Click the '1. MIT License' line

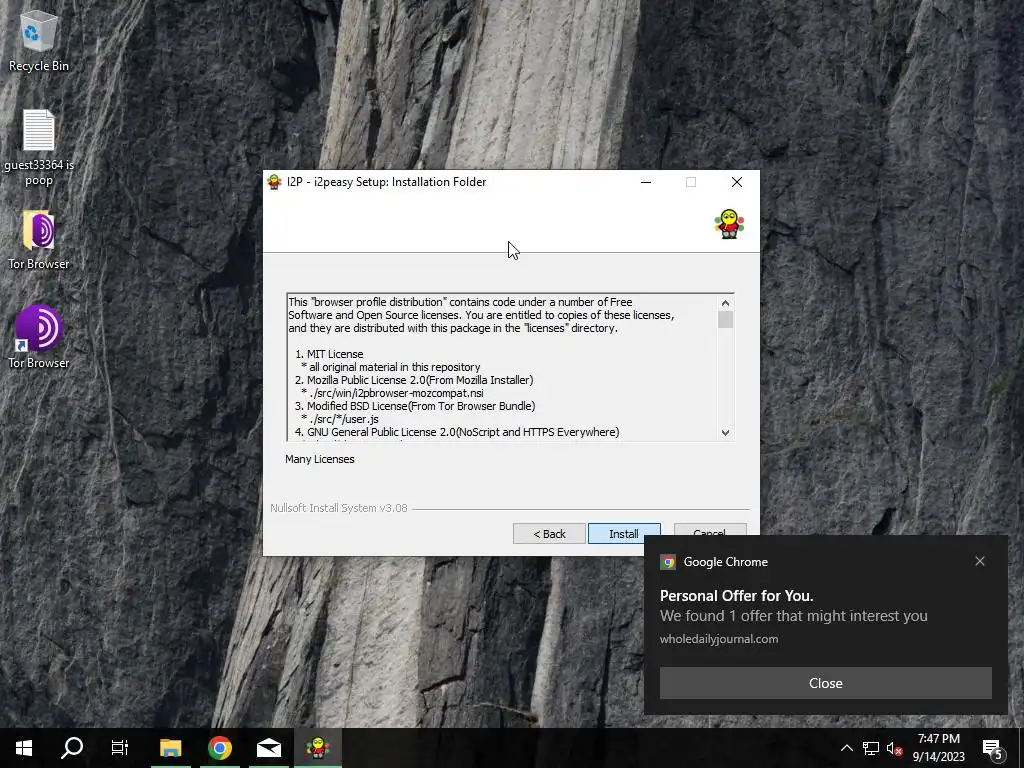click(328, 354)
